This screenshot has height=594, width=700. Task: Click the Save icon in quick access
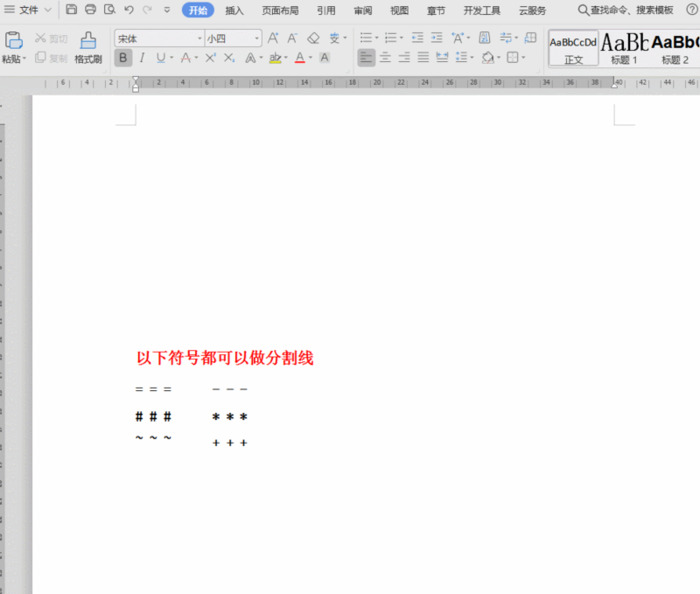(71, 9)
